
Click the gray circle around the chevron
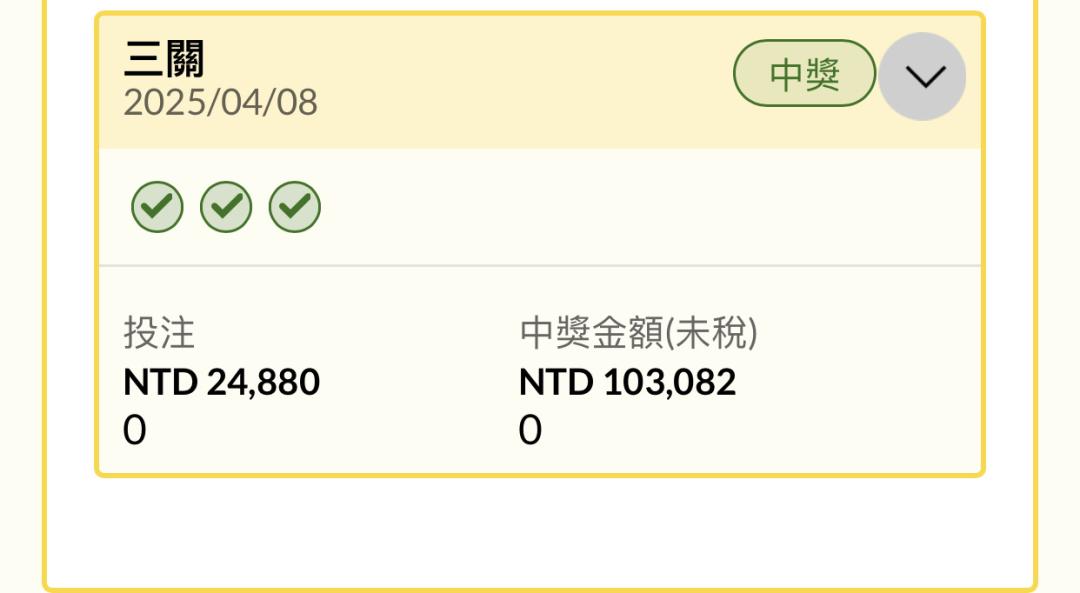pos(922,76)
